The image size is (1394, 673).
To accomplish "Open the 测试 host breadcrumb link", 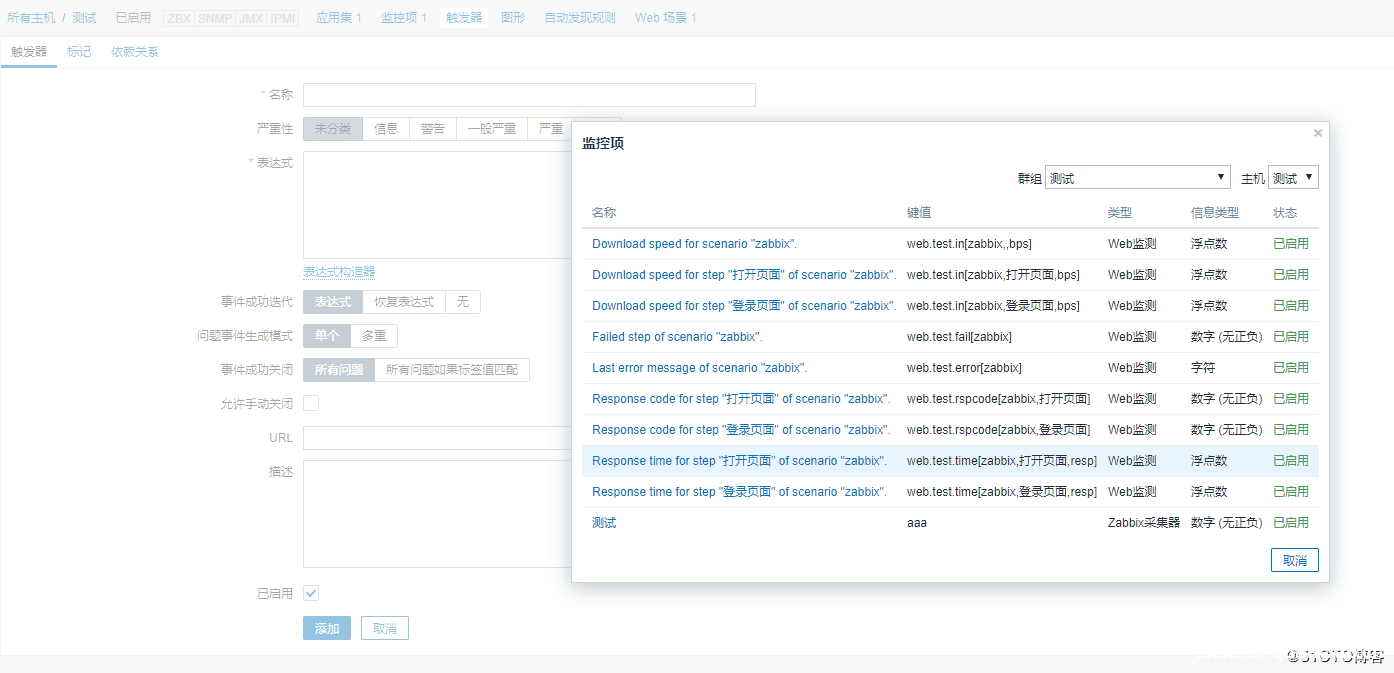I will 84,18.
